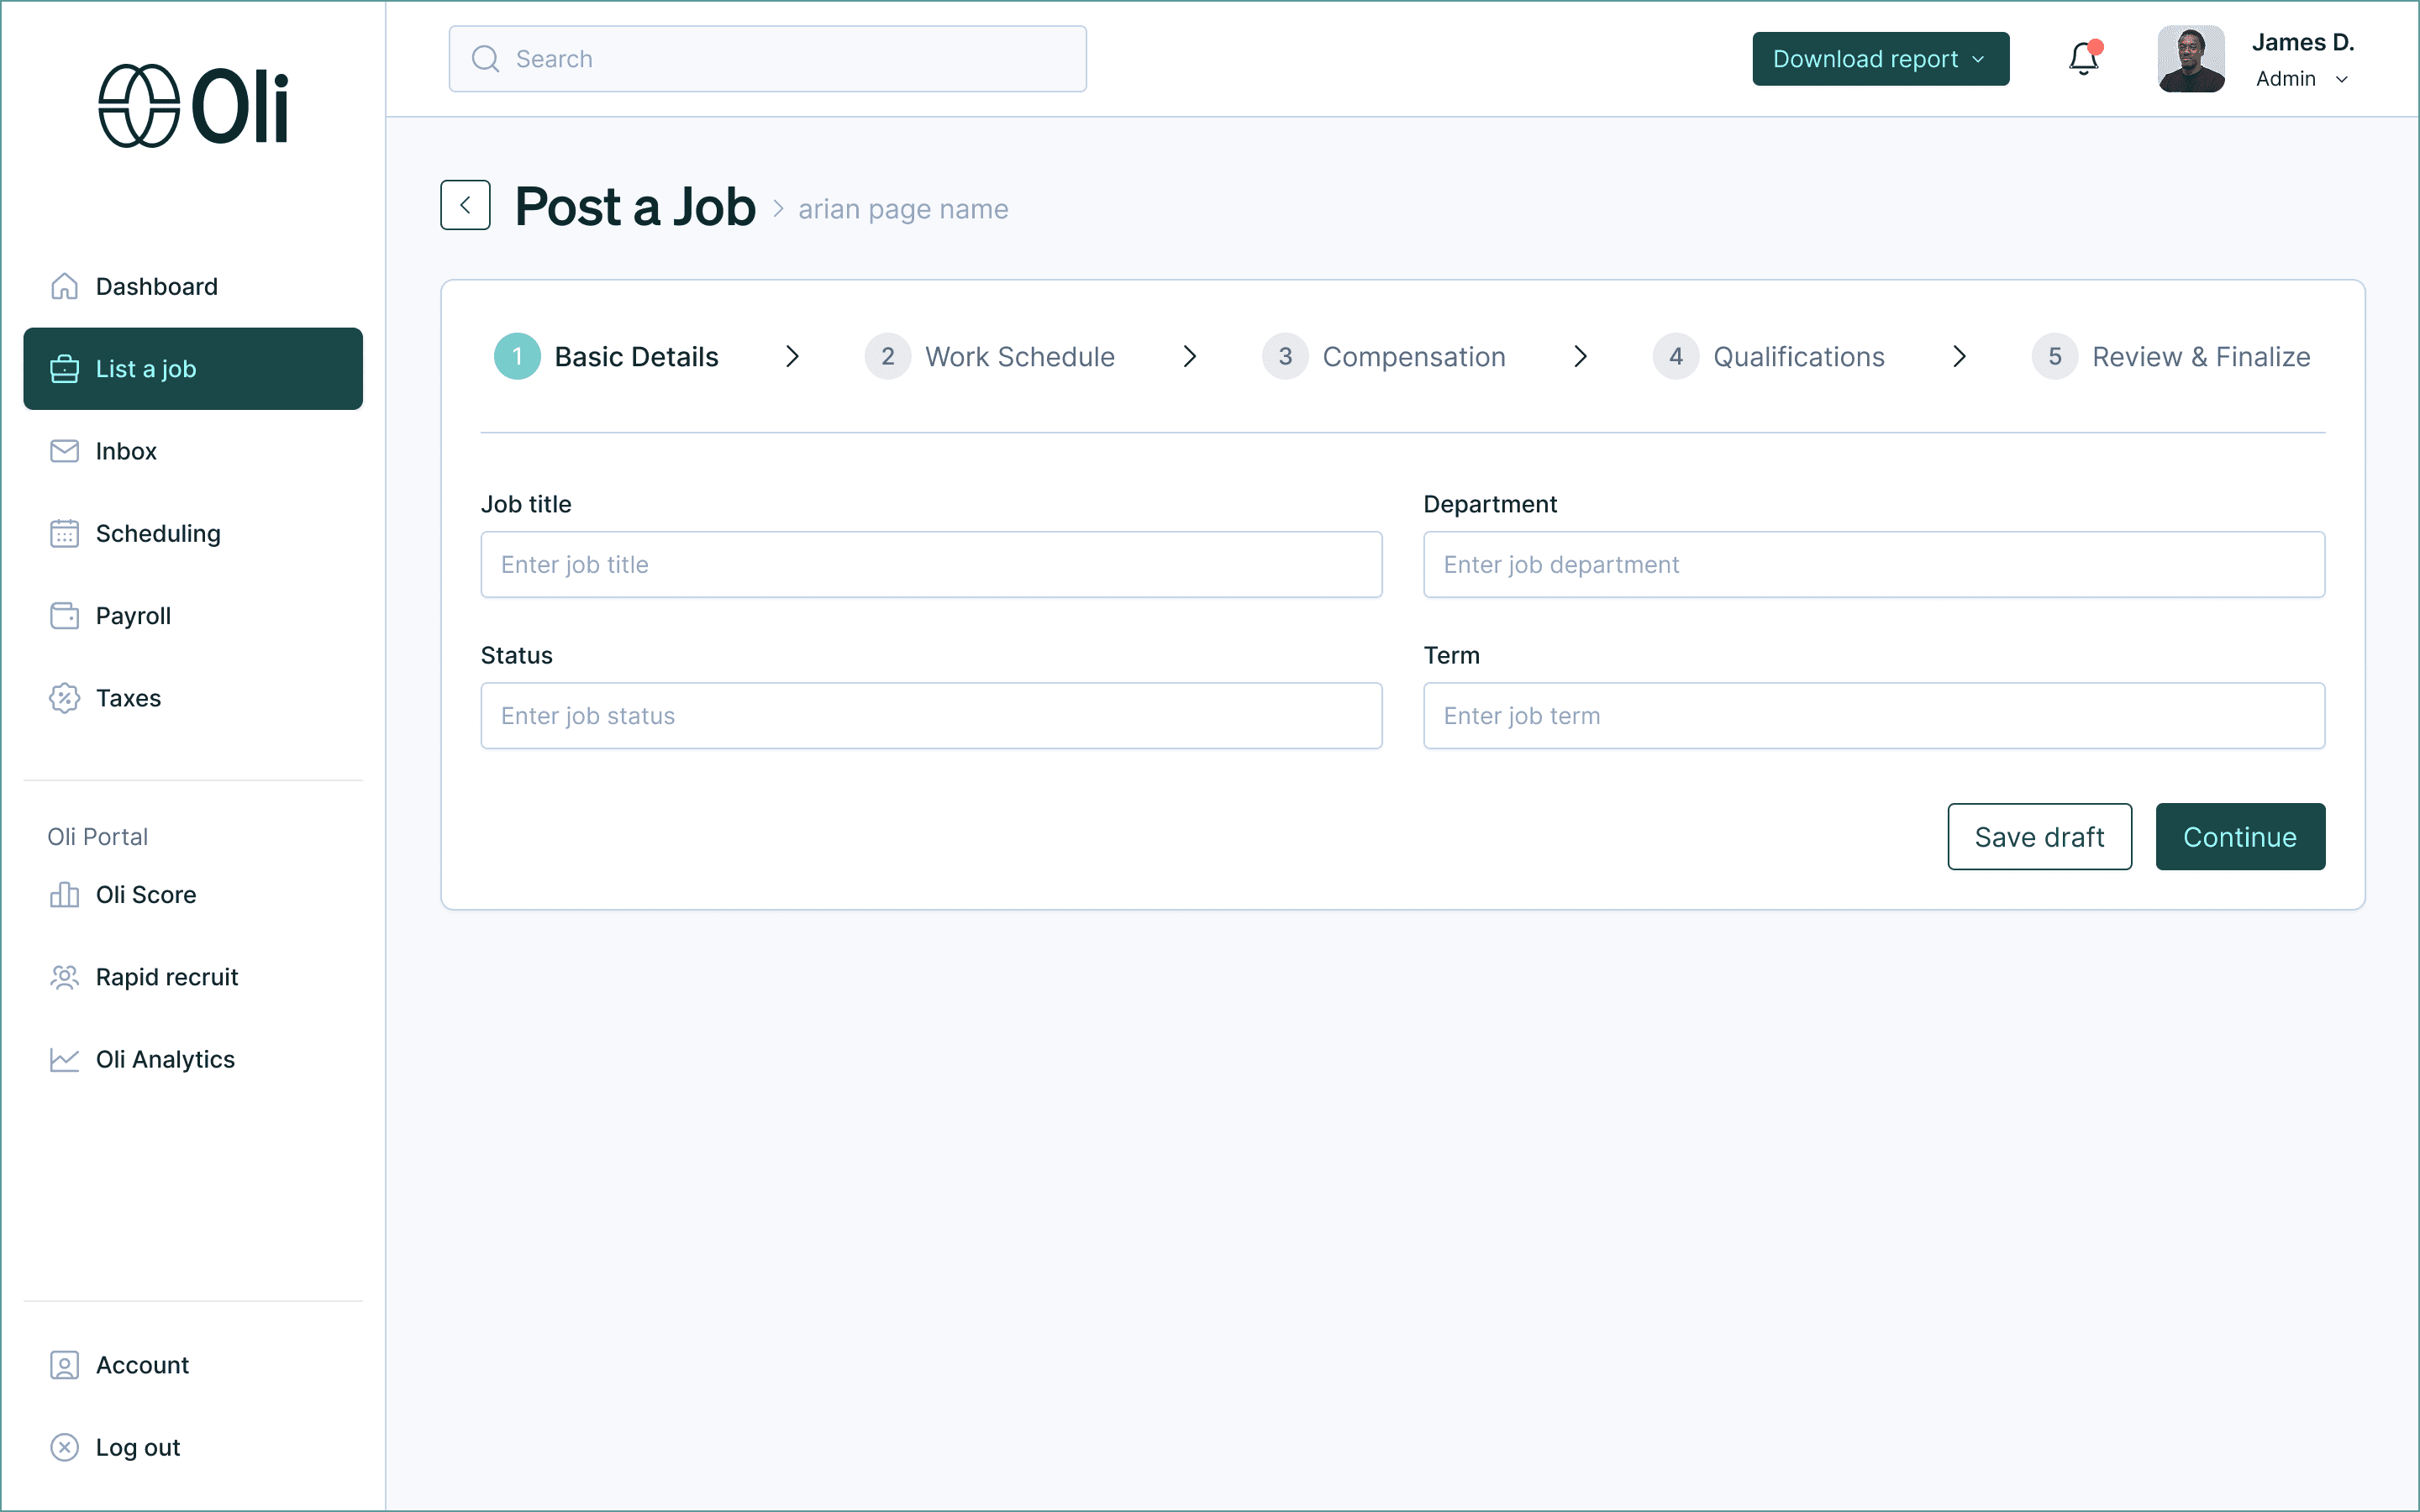Click James D. profile avatar
This screenshot has width=2420, height=1512.
pyautogui.click(x=2190, y=59)
